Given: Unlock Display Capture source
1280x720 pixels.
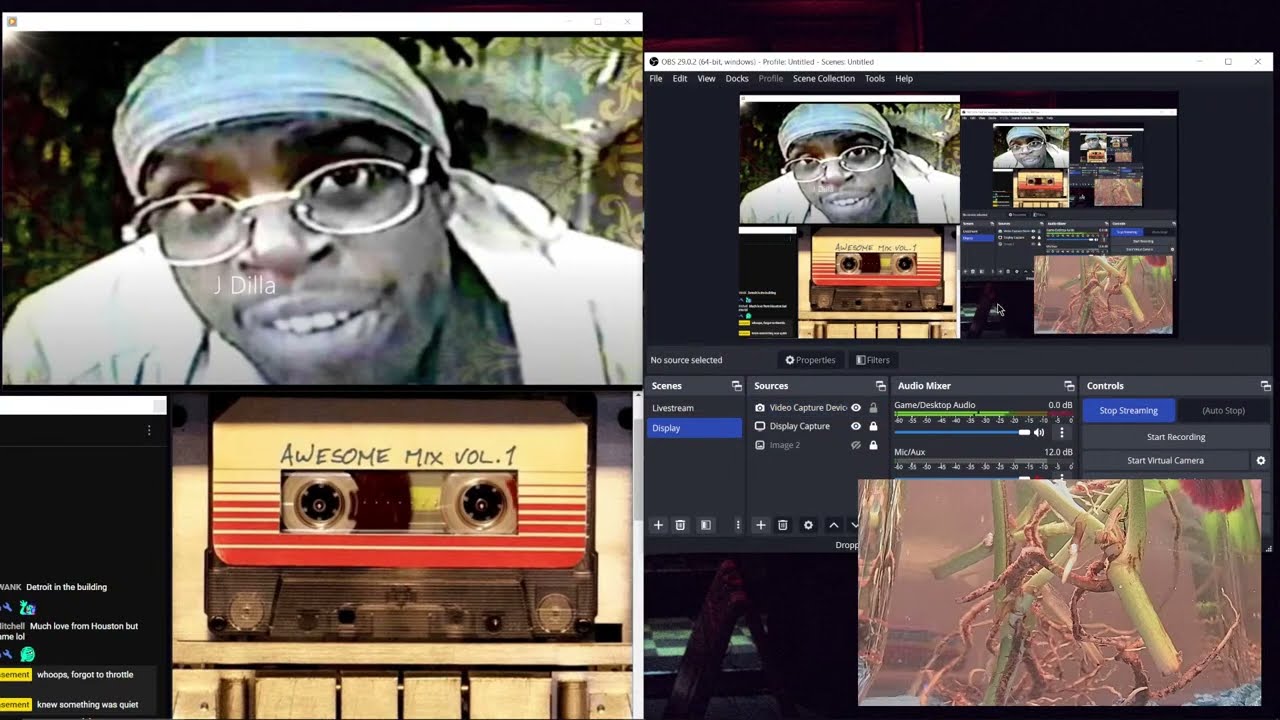Looking at the screenshot, I should 873,426.
